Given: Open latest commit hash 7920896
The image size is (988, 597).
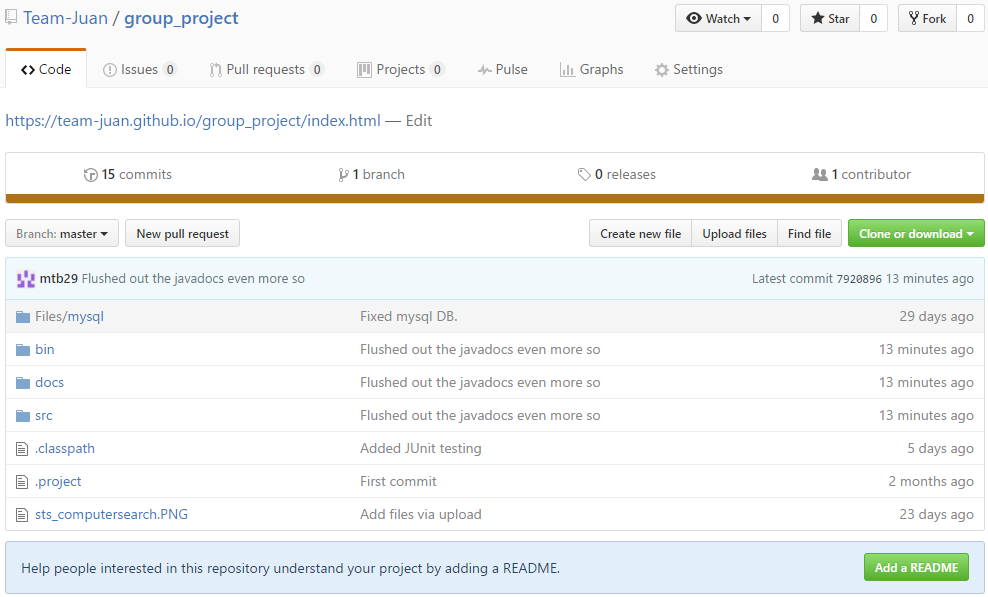Looking at the screenshot, I should coord(859,279).
